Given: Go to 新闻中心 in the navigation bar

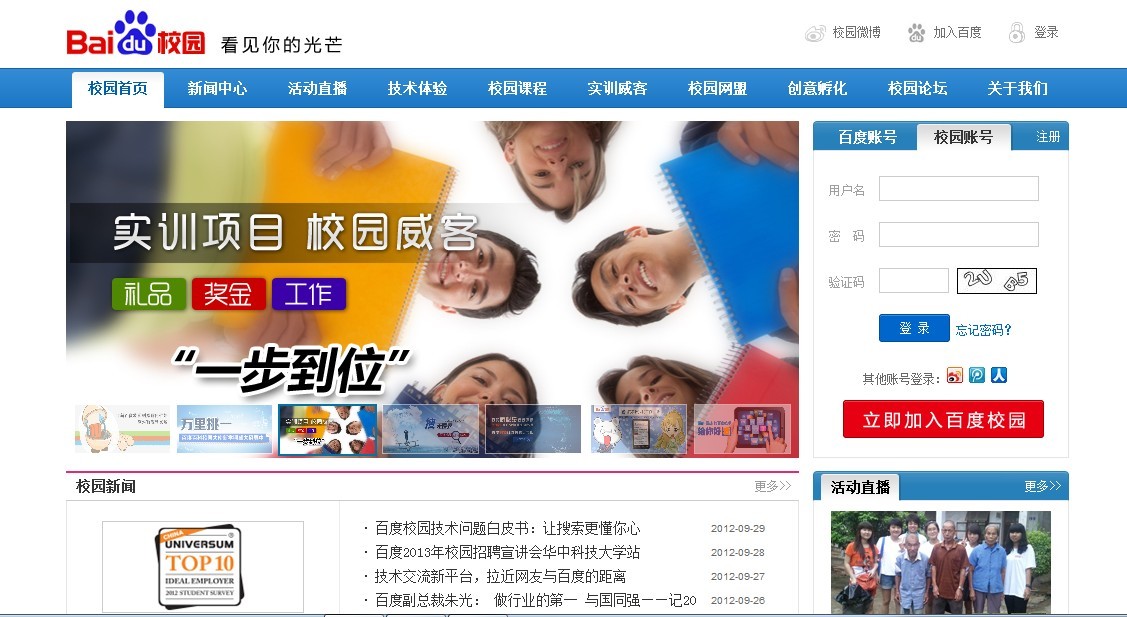Looking at the screenshot, I should (217, 88).
